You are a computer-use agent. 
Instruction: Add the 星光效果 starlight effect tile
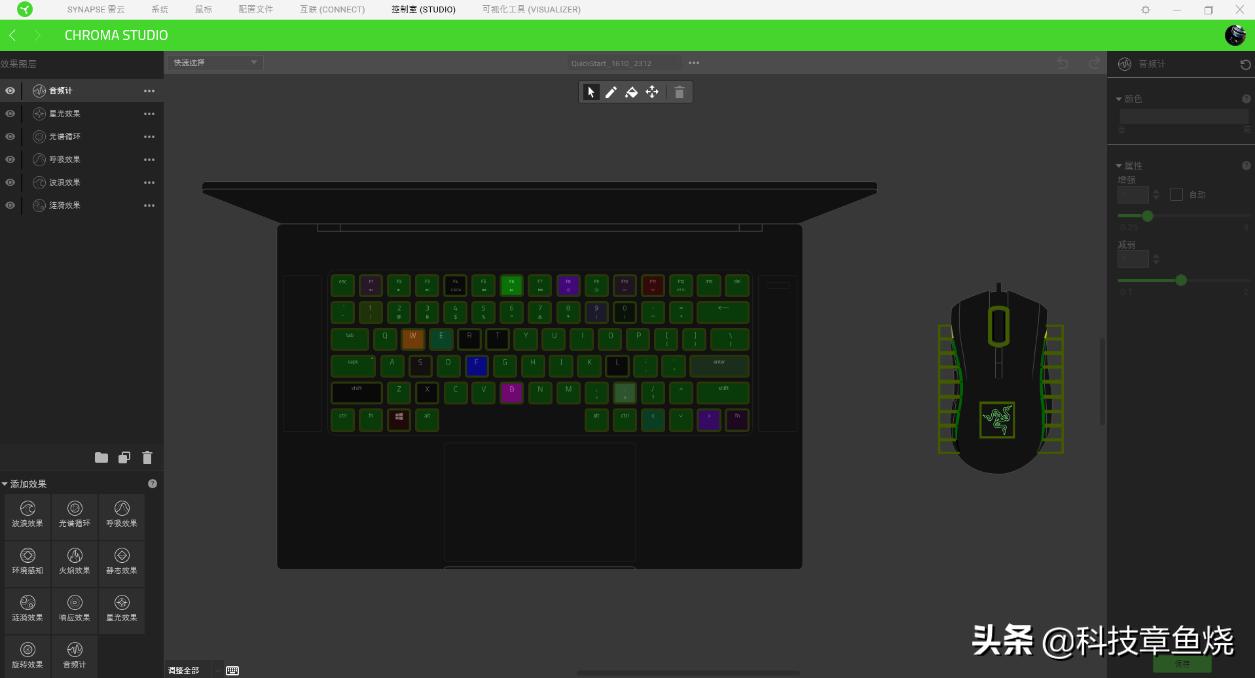click(122, 609)
